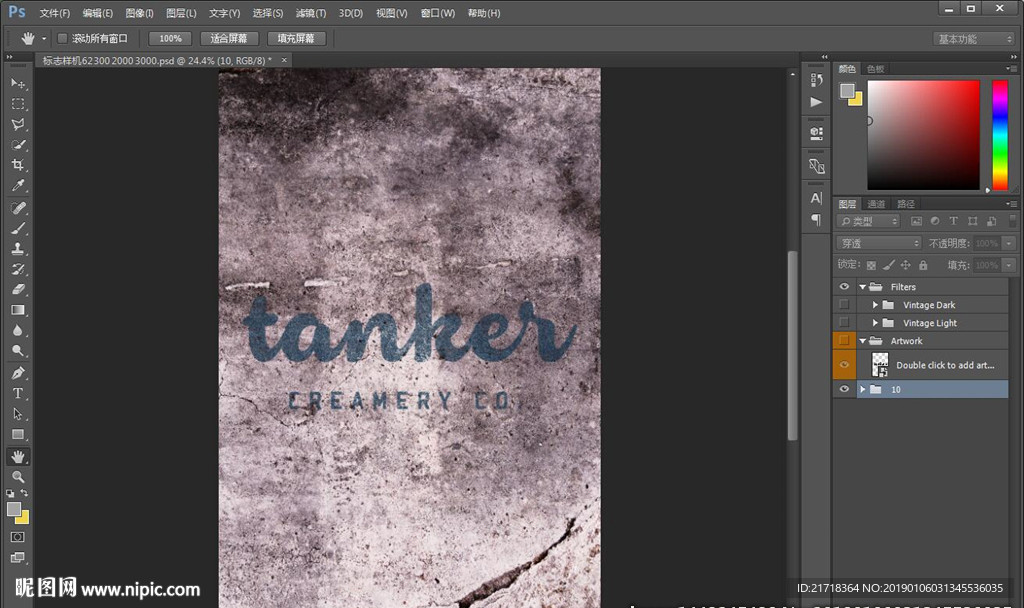Select the Dodge tool
The height and width of the screenshot is (608, 1024).
tap(18, 351)
